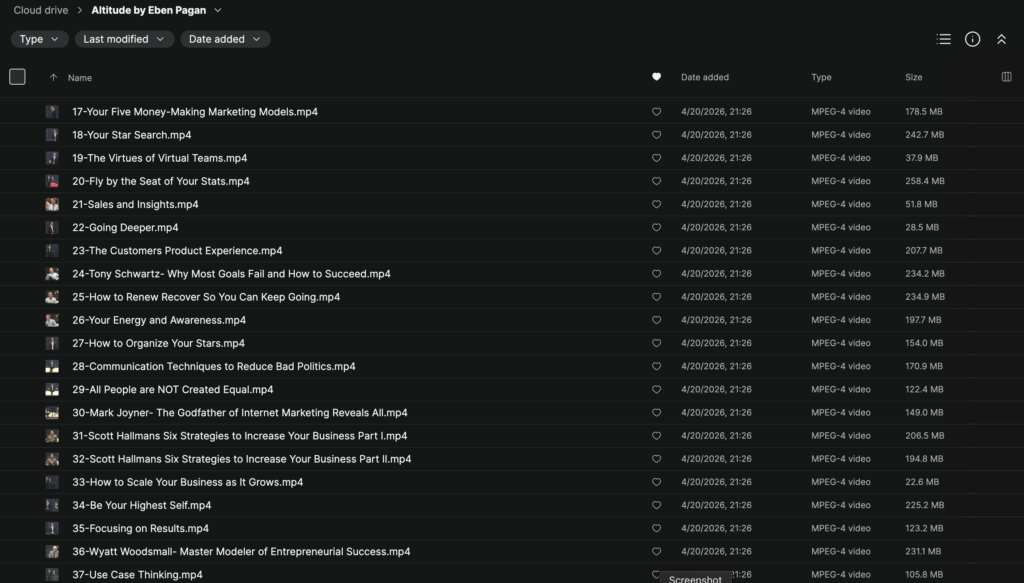Toggle heart for 17-Your Five Money-Making video
The width and height of the screenshot is (1024, 583).
pos(656,112)
